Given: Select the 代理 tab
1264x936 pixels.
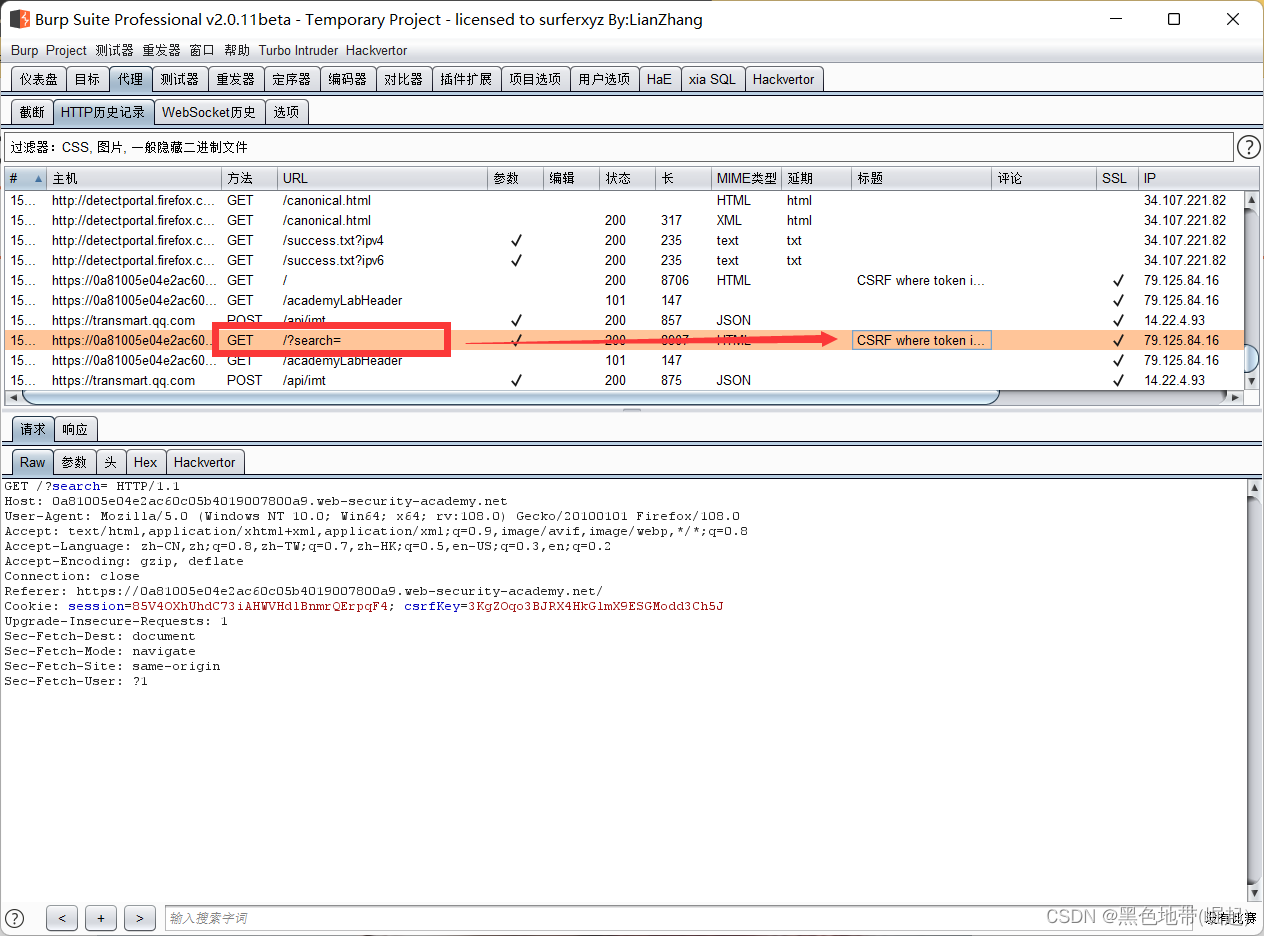Looking at the screenshot, I should pos(130,79).
